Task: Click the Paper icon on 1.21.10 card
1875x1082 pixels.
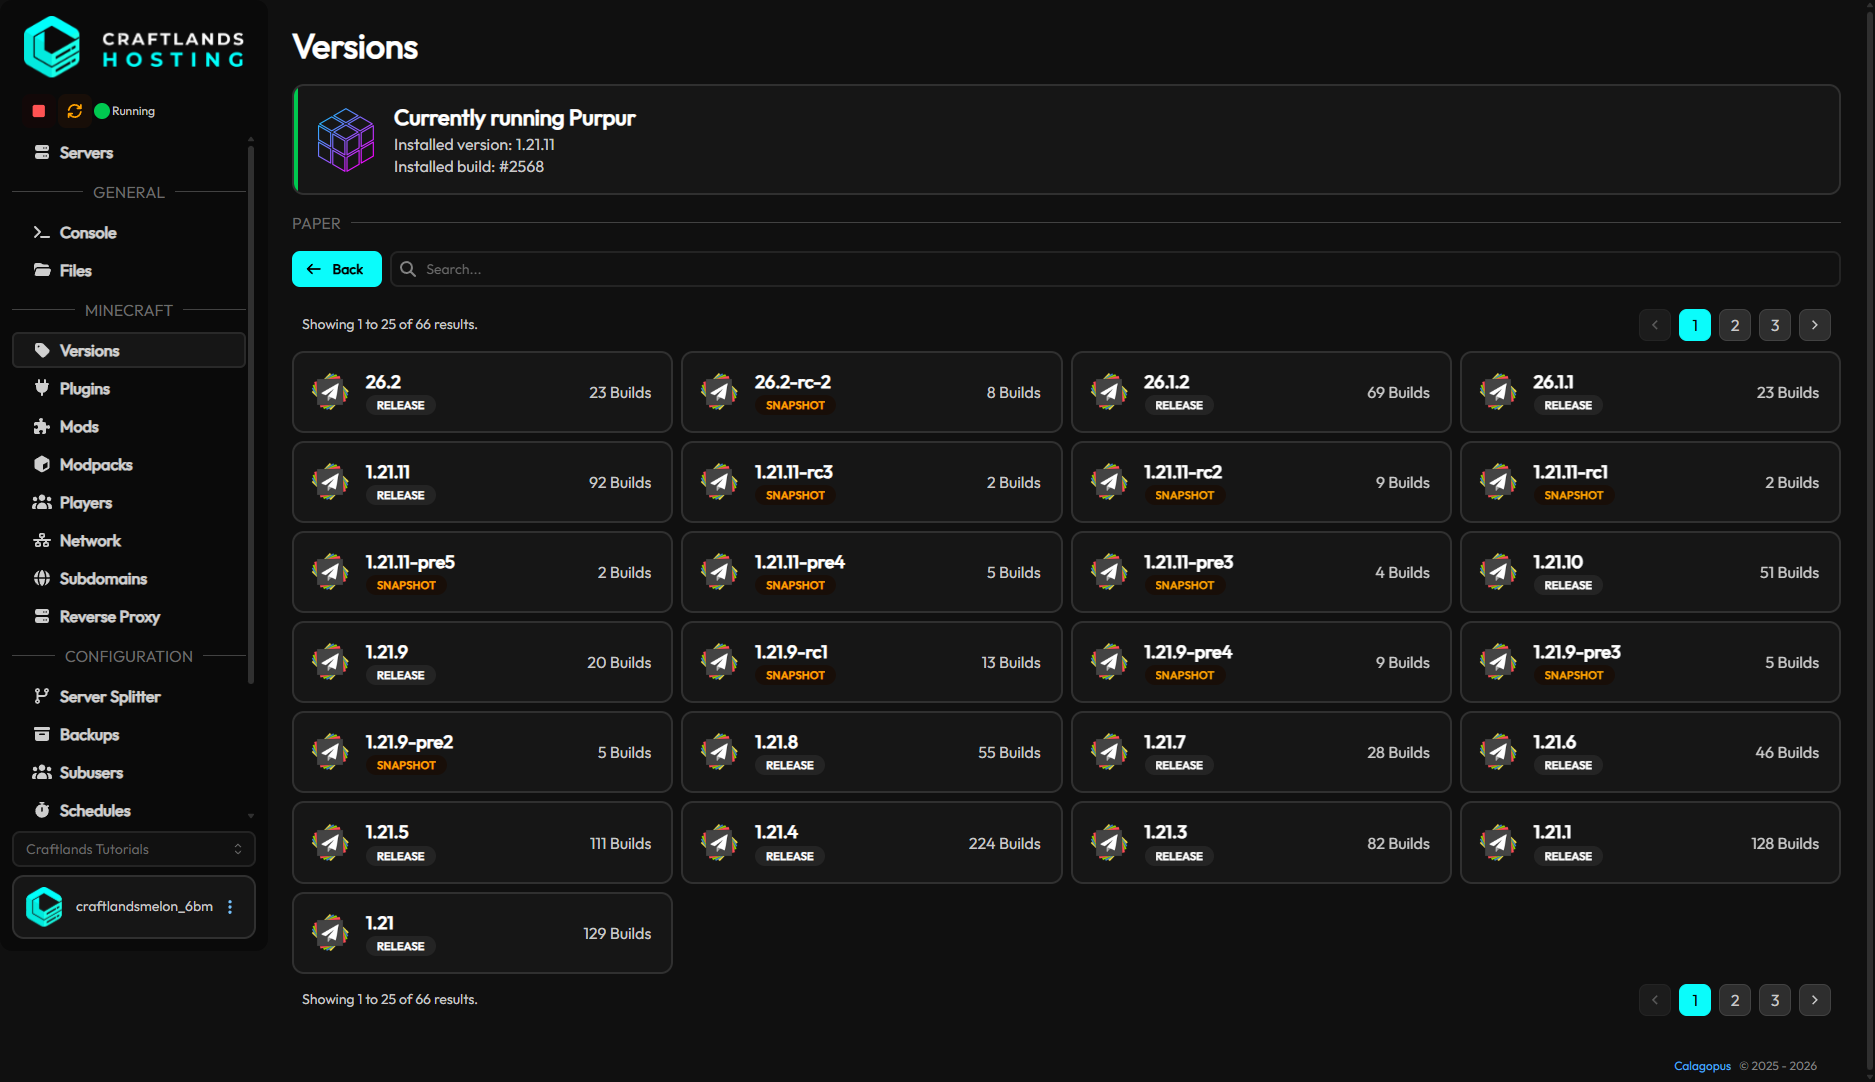Action: [1498, 572]
